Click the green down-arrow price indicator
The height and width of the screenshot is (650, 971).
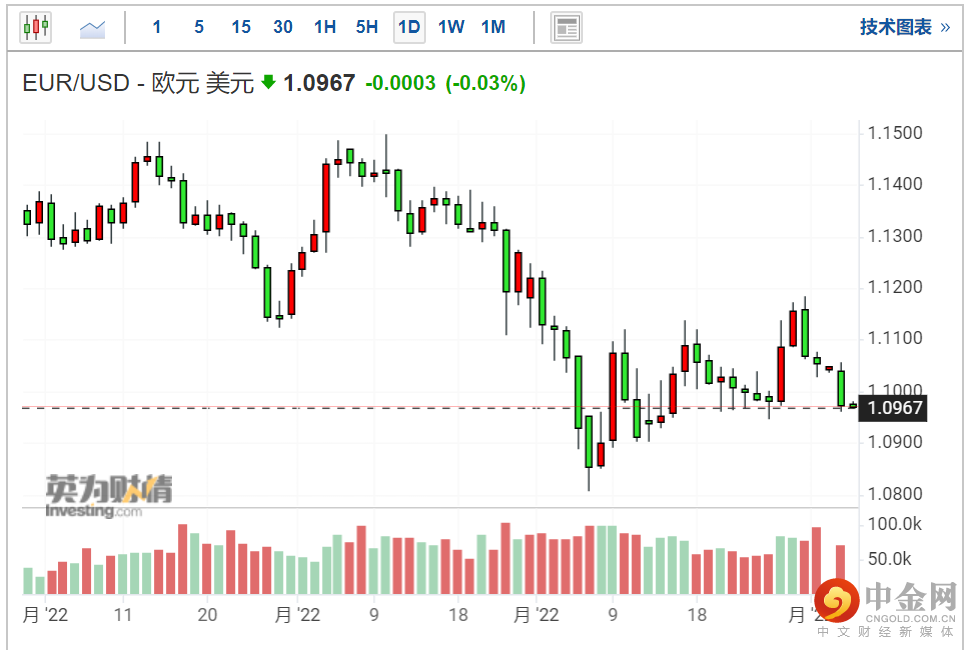[x=268, y=83]
